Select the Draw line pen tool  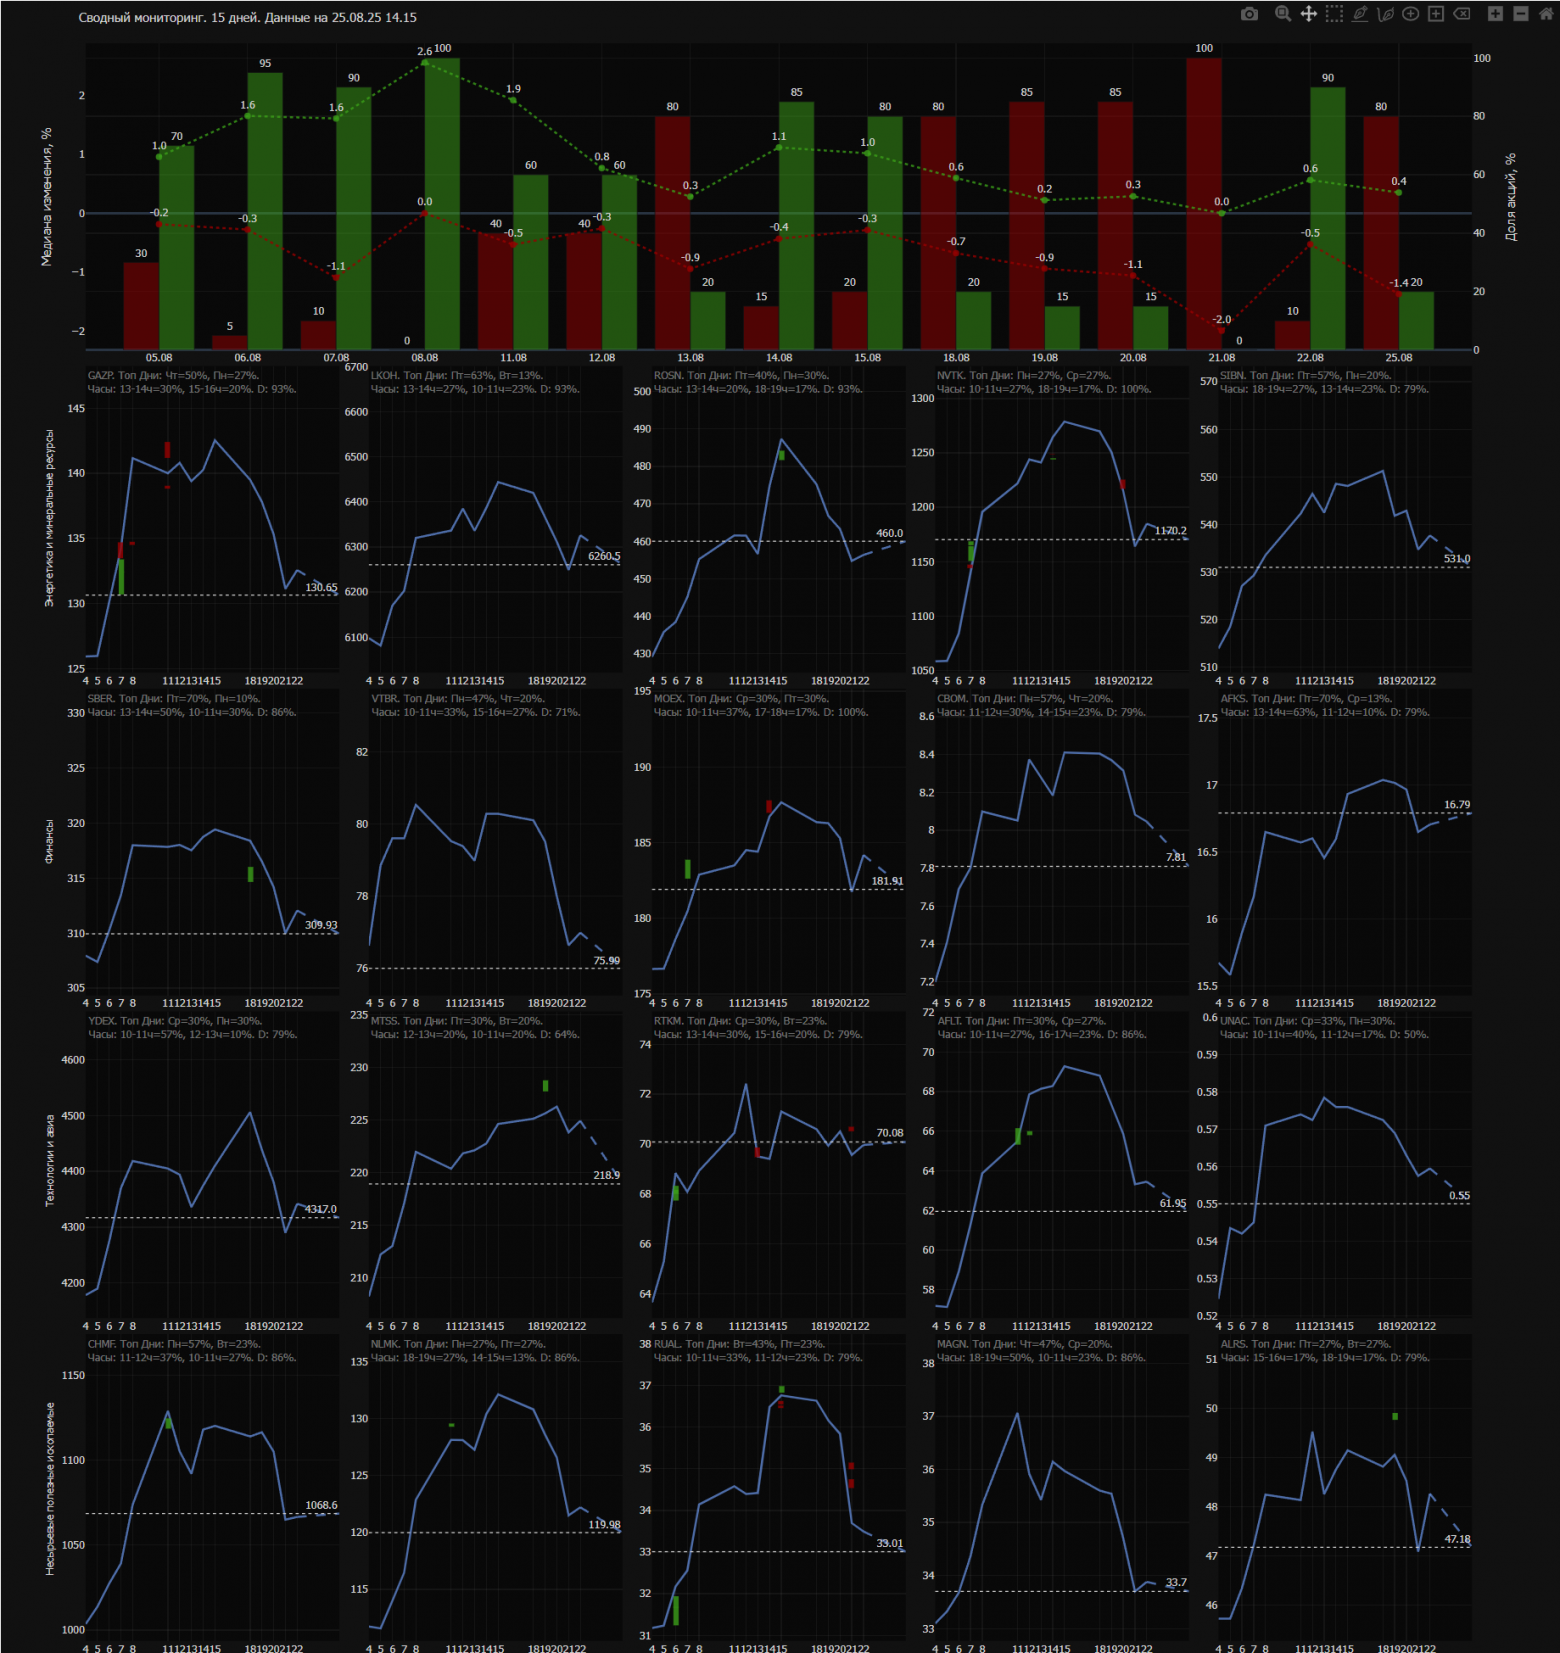coord(1360,14)
